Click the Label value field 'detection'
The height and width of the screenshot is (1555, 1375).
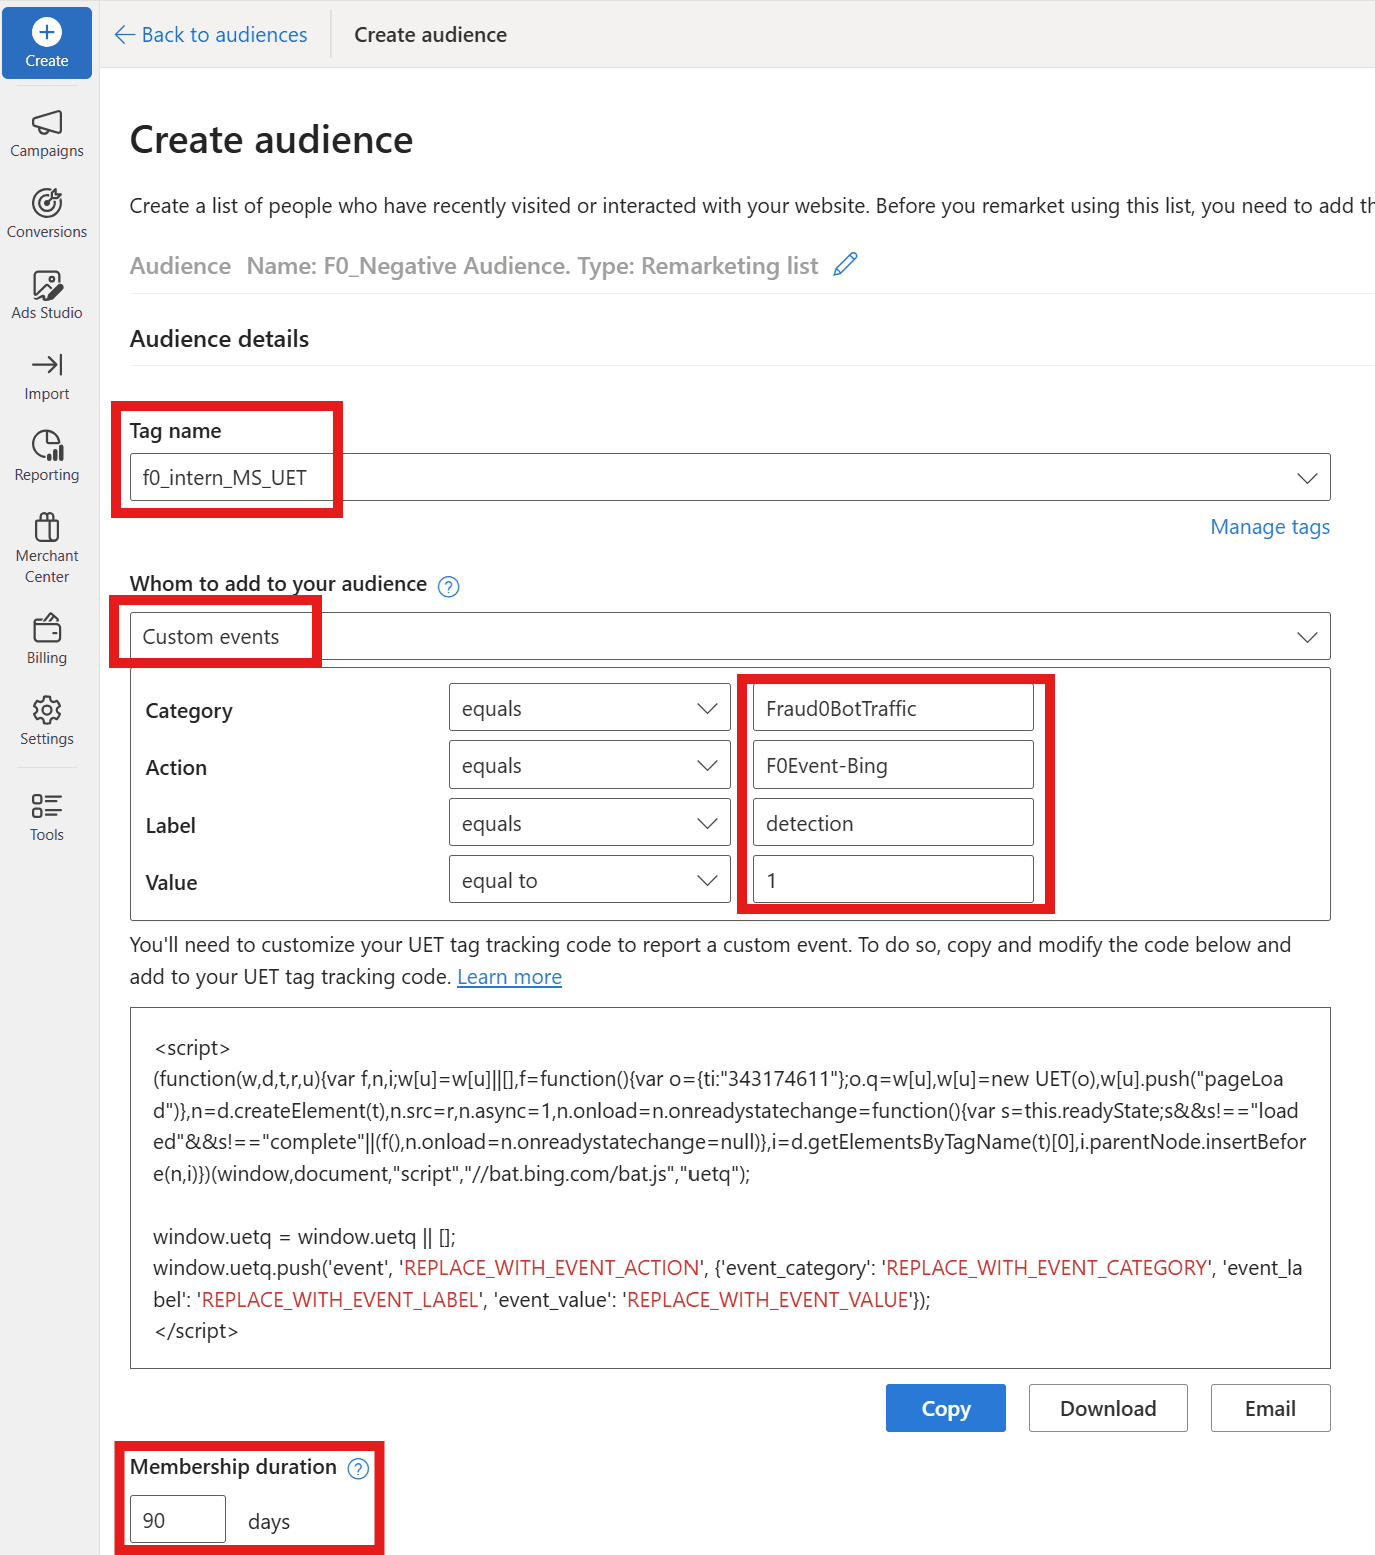pos(893,824)
